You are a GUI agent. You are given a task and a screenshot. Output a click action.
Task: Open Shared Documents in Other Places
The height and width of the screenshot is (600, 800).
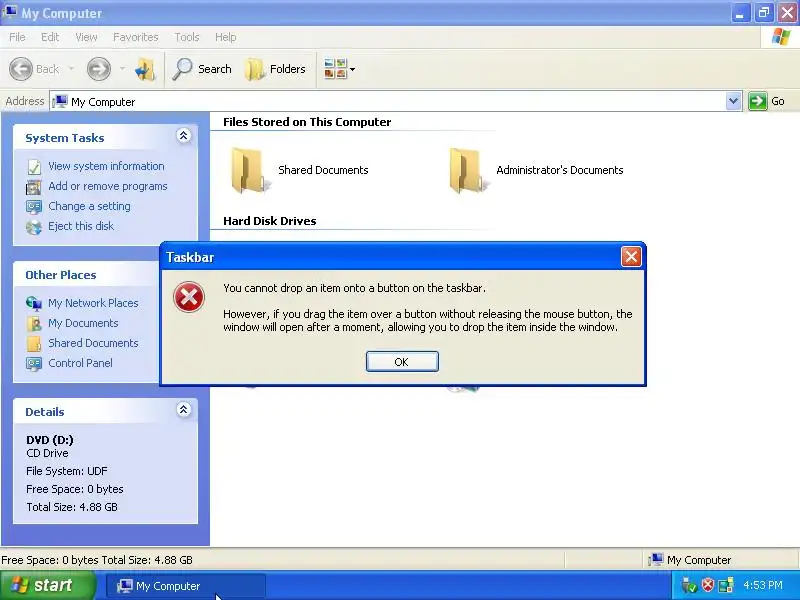[x=93, y=342]
